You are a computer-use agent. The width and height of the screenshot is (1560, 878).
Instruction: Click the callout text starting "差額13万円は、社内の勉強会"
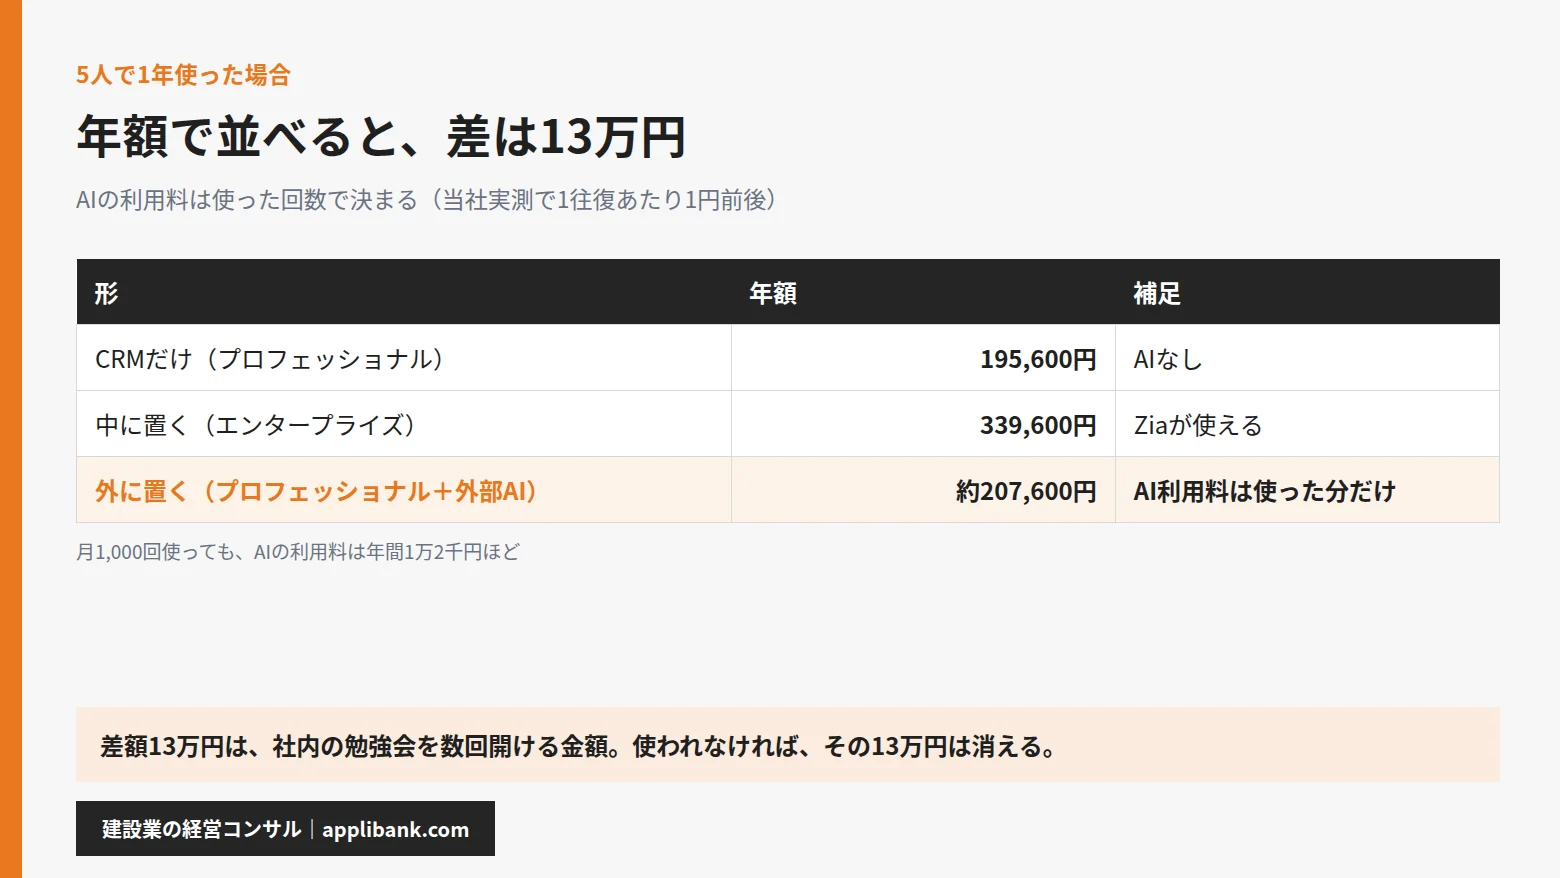[x=579, y=746]
